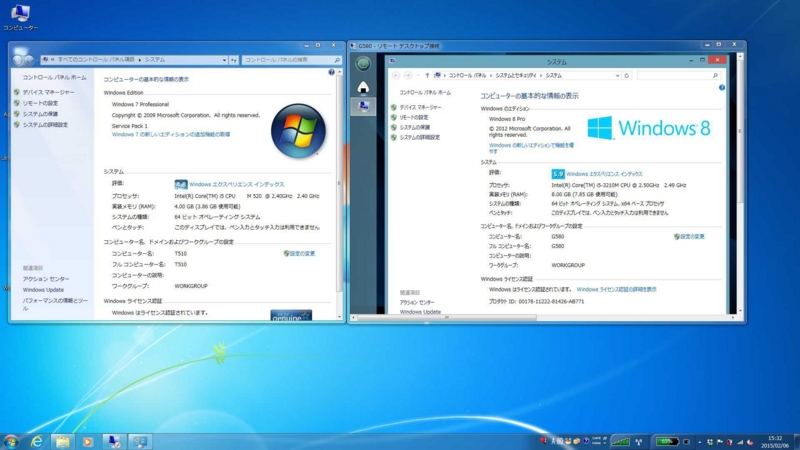Open リモートの設定 in Windows 7 window
Image resolution: width=800 pixels, height=450 pixels.
pos(40,103)
